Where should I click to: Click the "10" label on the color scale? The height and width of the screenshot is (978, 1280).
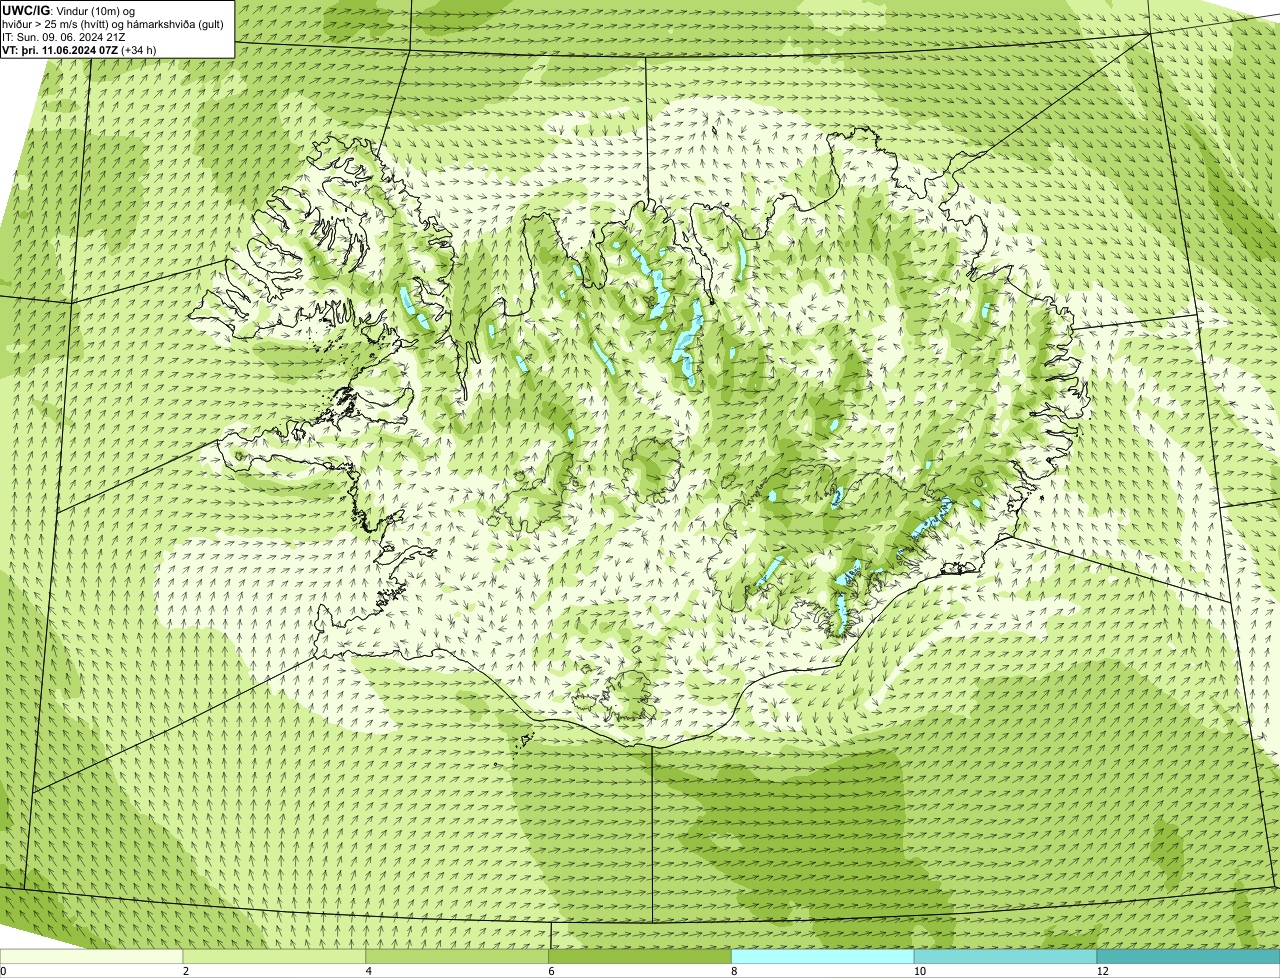coord(918,971)
